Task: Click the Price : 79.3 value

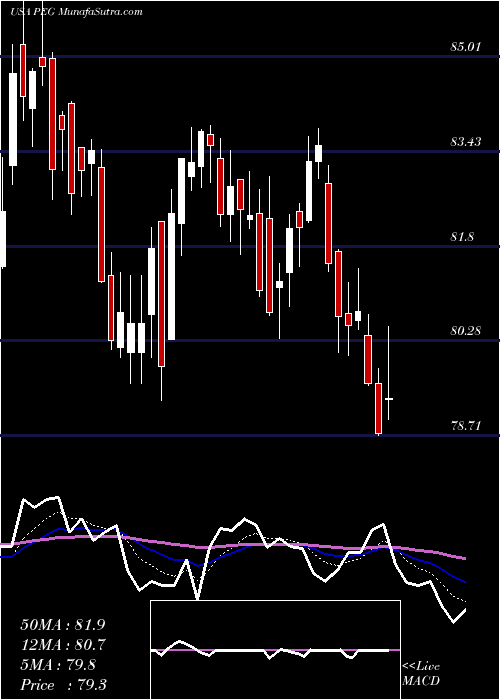Action: pos(63,685)
